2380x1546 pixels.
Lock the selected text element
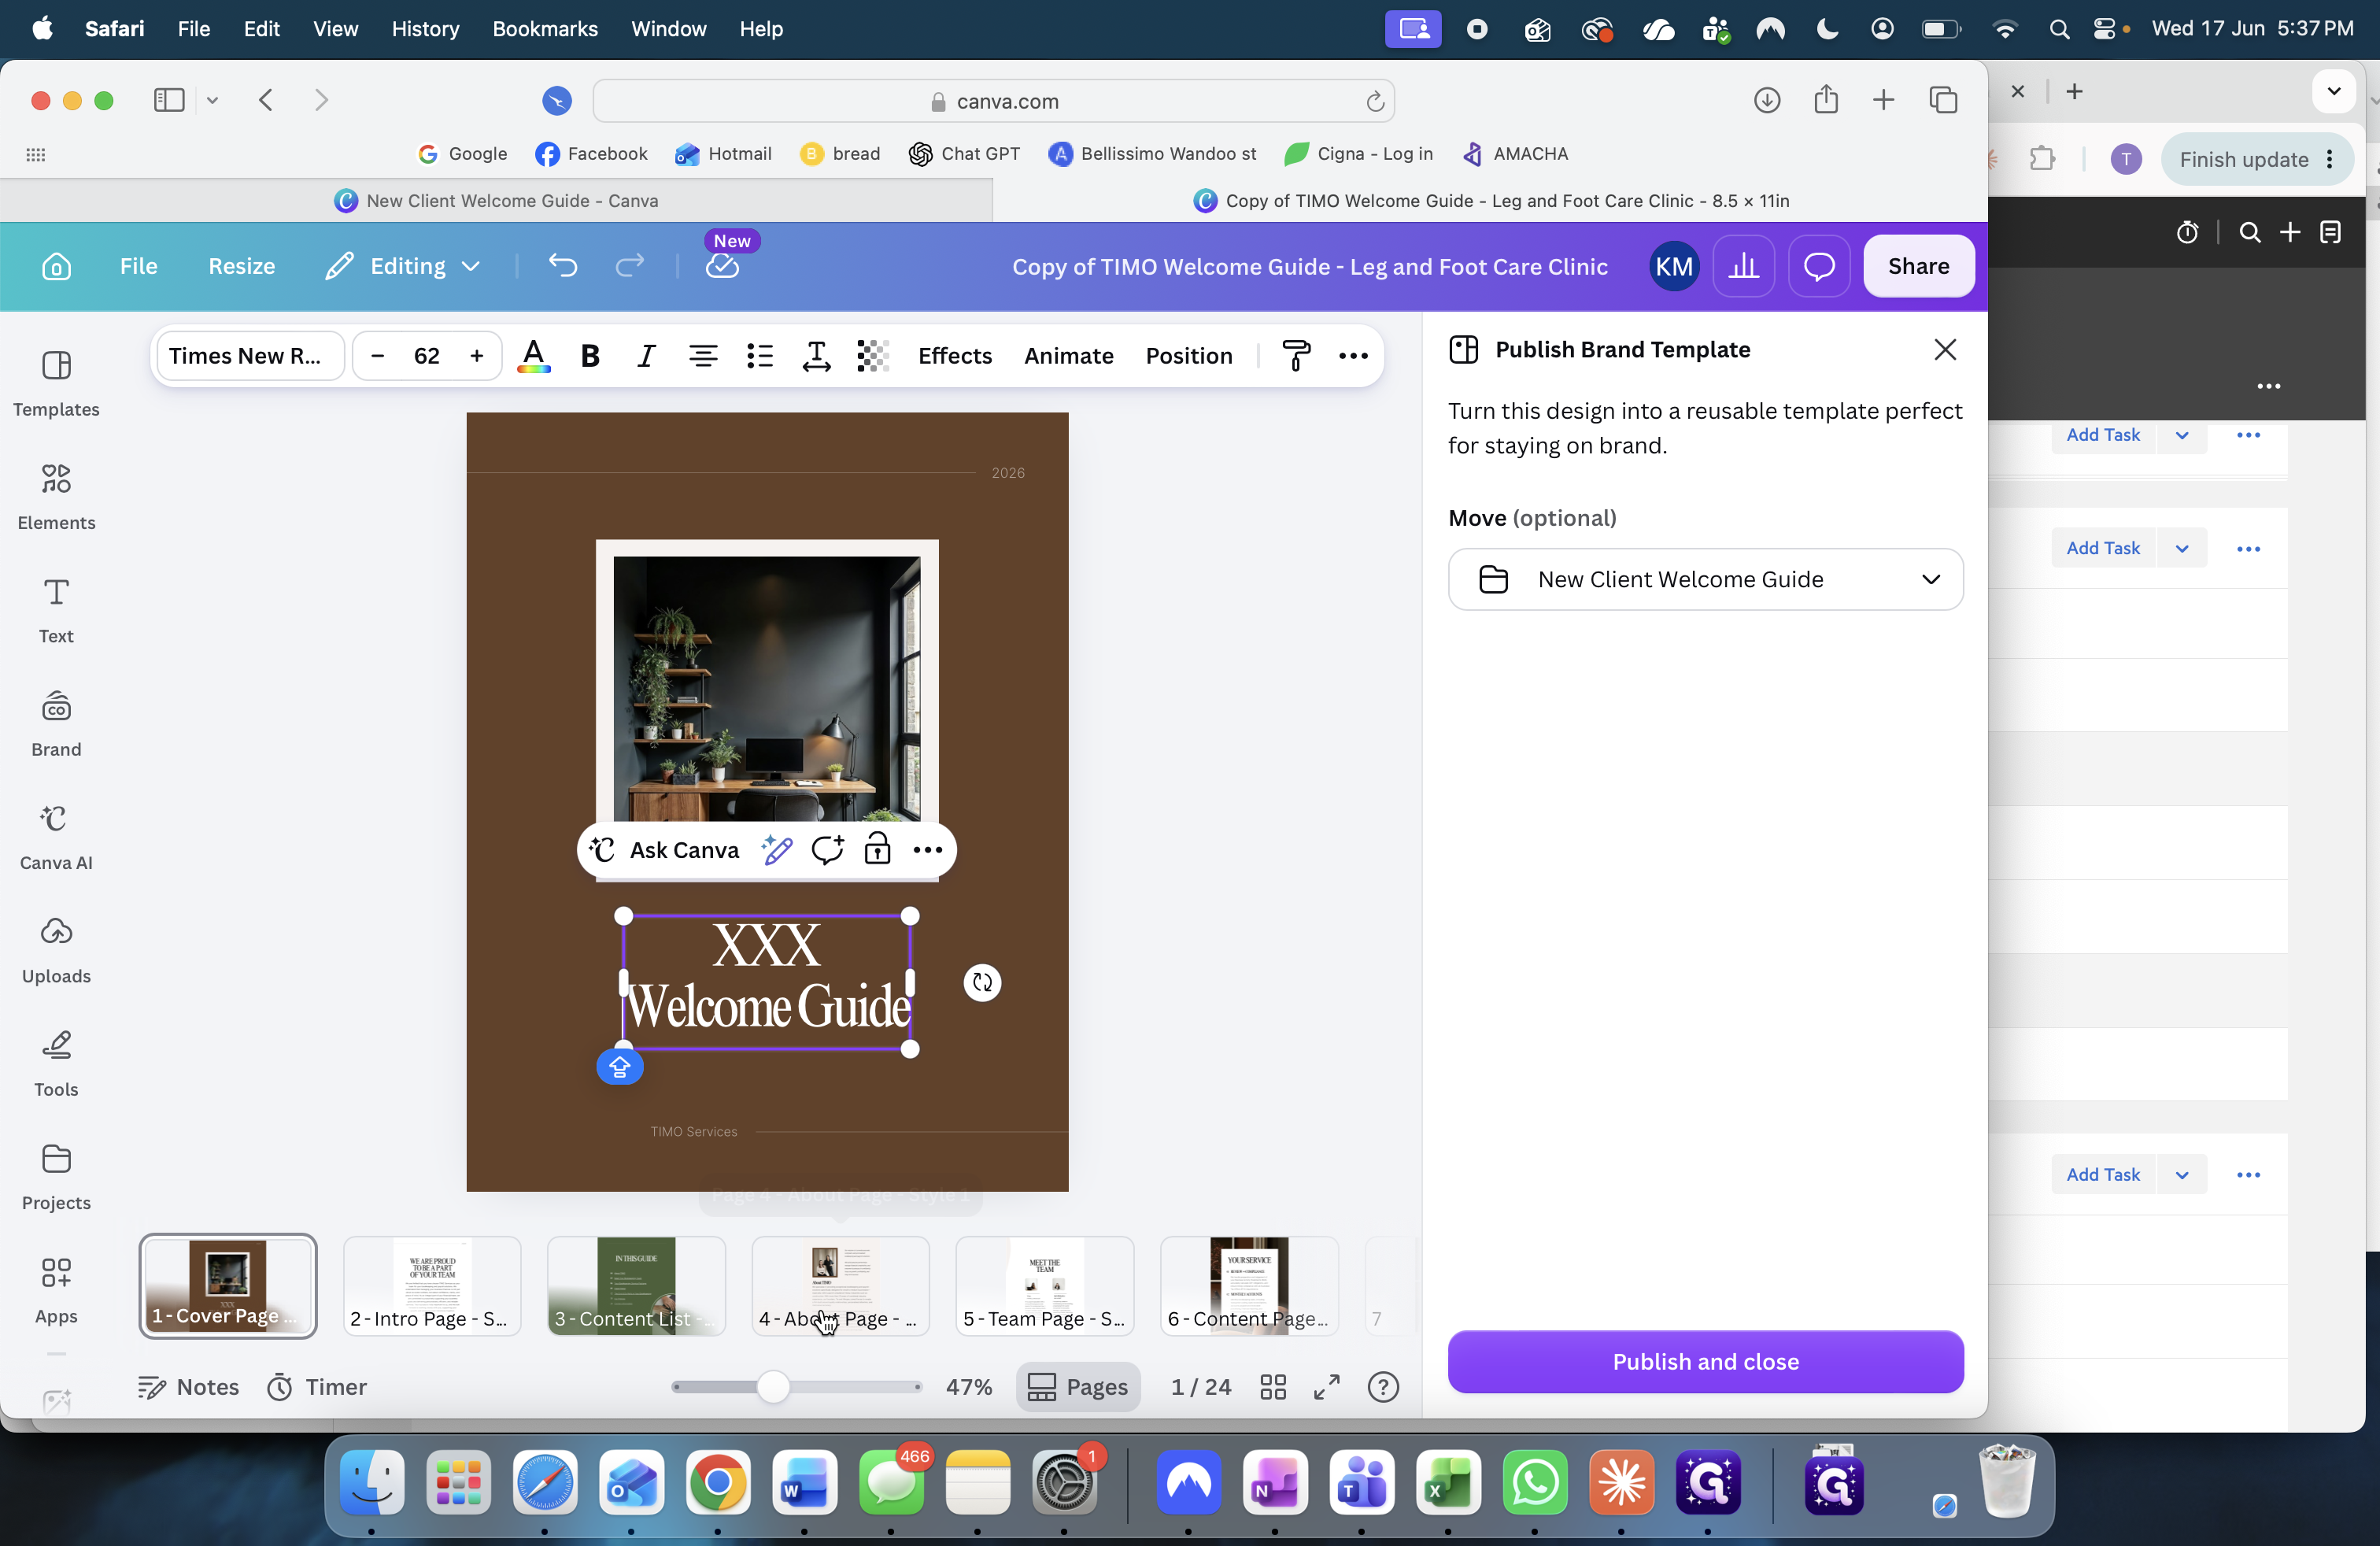tap(877, 850)
